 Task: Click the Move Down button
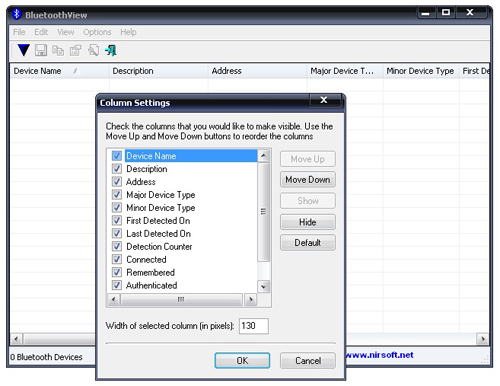tap(308, 180)
